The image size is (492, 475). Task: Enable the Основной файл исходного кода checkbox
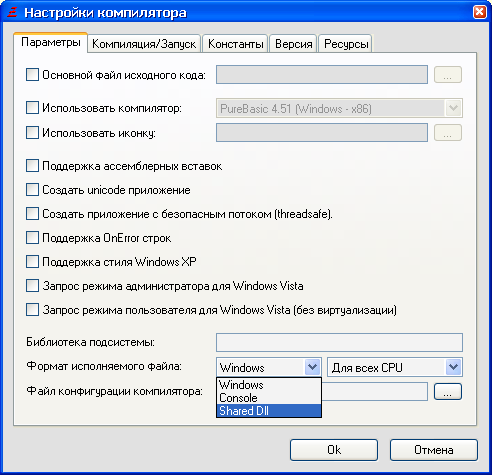pyautogui.click(x=32, y=75)
